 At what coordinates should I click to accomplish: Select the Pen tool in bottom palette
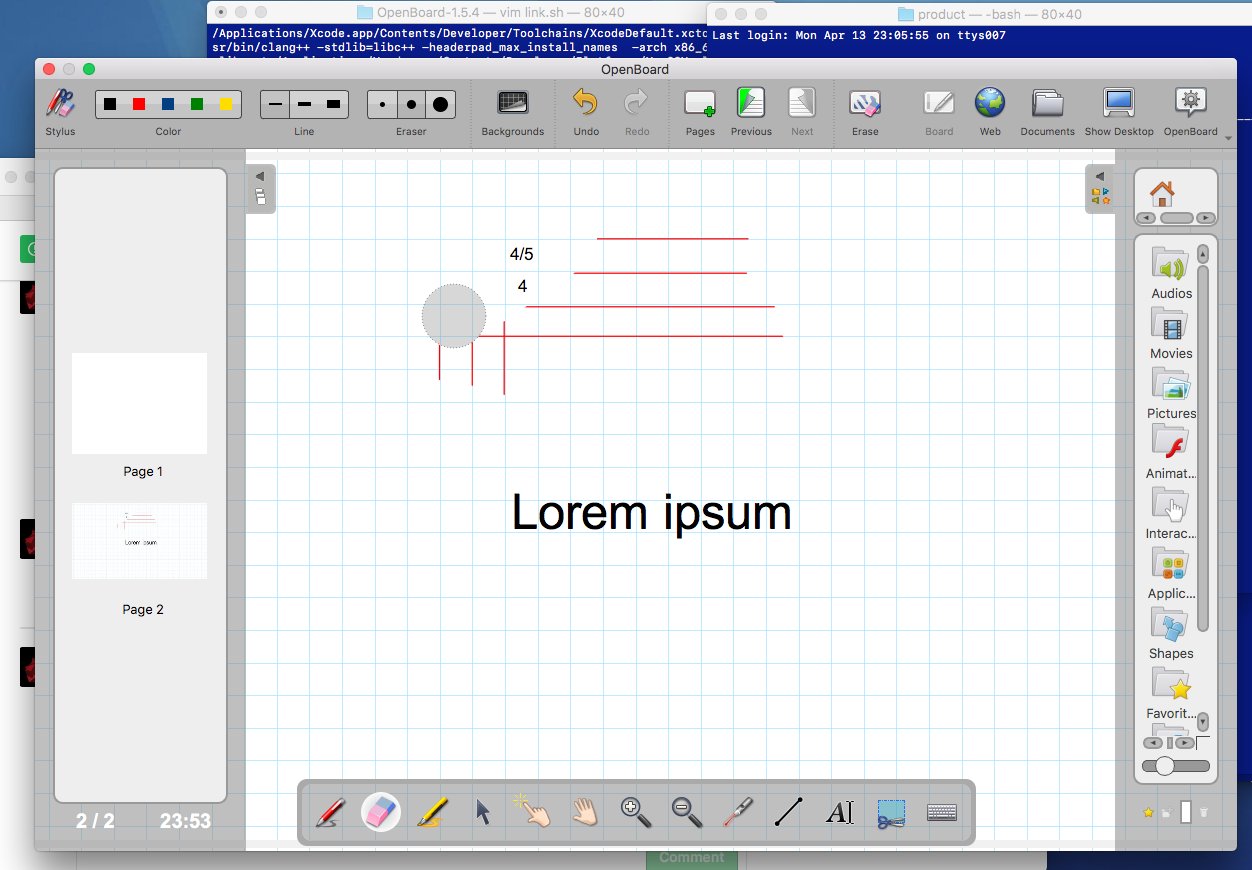[x=331, y=812]
